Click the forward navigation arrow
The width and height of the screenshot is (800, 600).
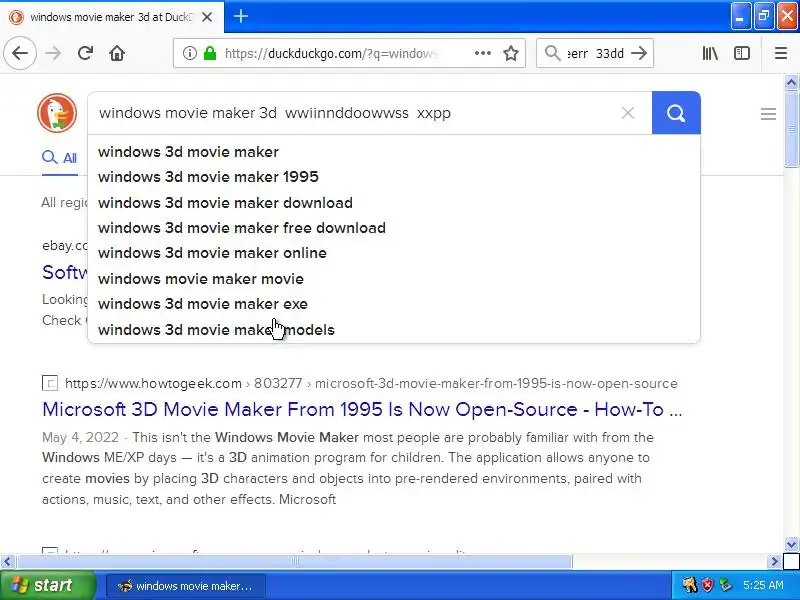(x=53, y=53)
